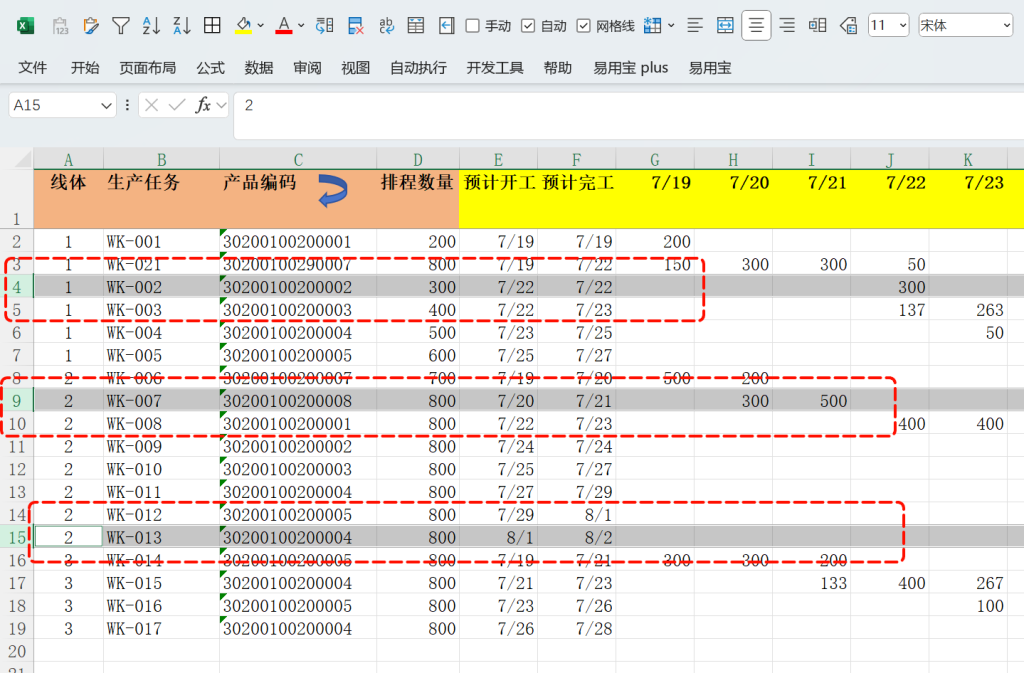Click the refresh columns icon beside the font color arrow
The width and height of the screenshot is (1024, 673).
(x=325, y=26)
